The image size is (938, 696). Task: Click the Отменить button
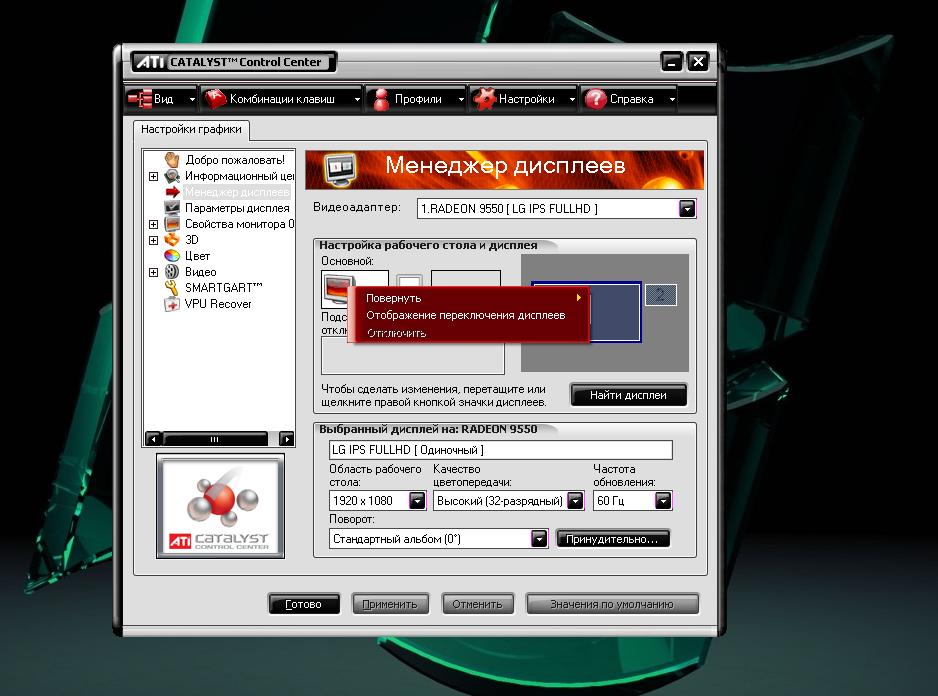pos(477,604)
